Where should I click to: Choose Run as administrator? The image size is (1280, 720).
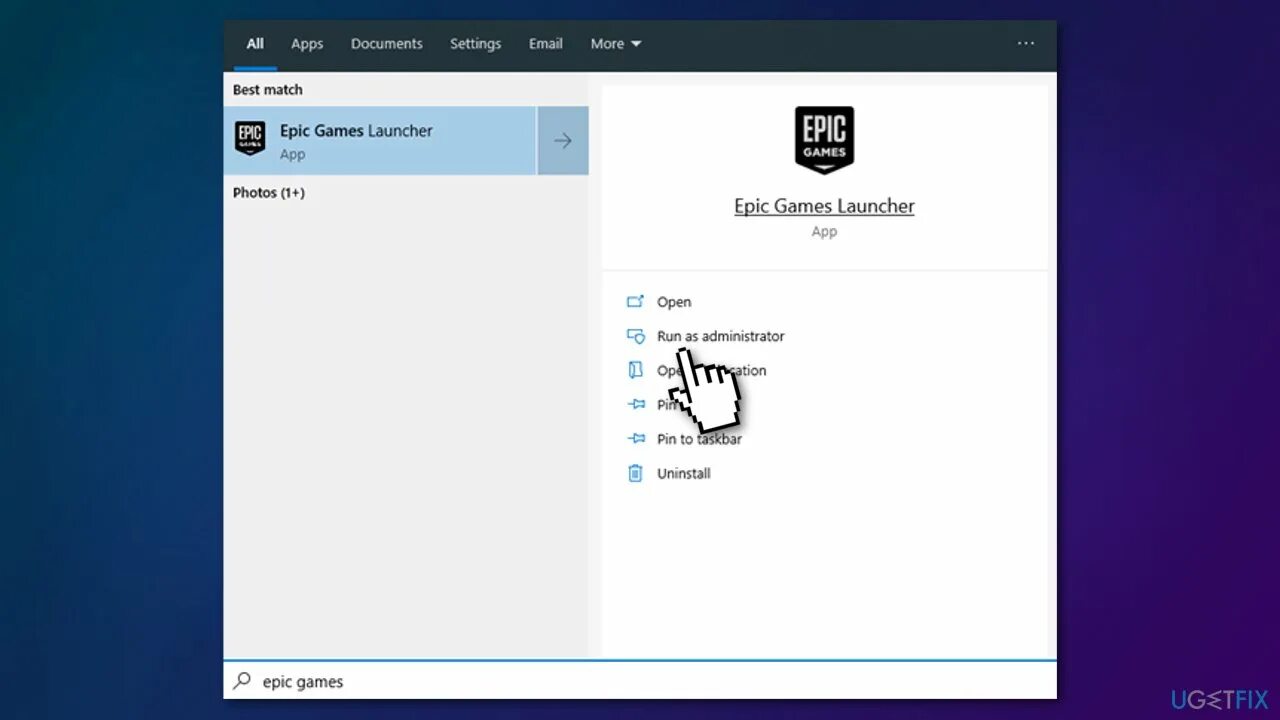pos(720,336)
